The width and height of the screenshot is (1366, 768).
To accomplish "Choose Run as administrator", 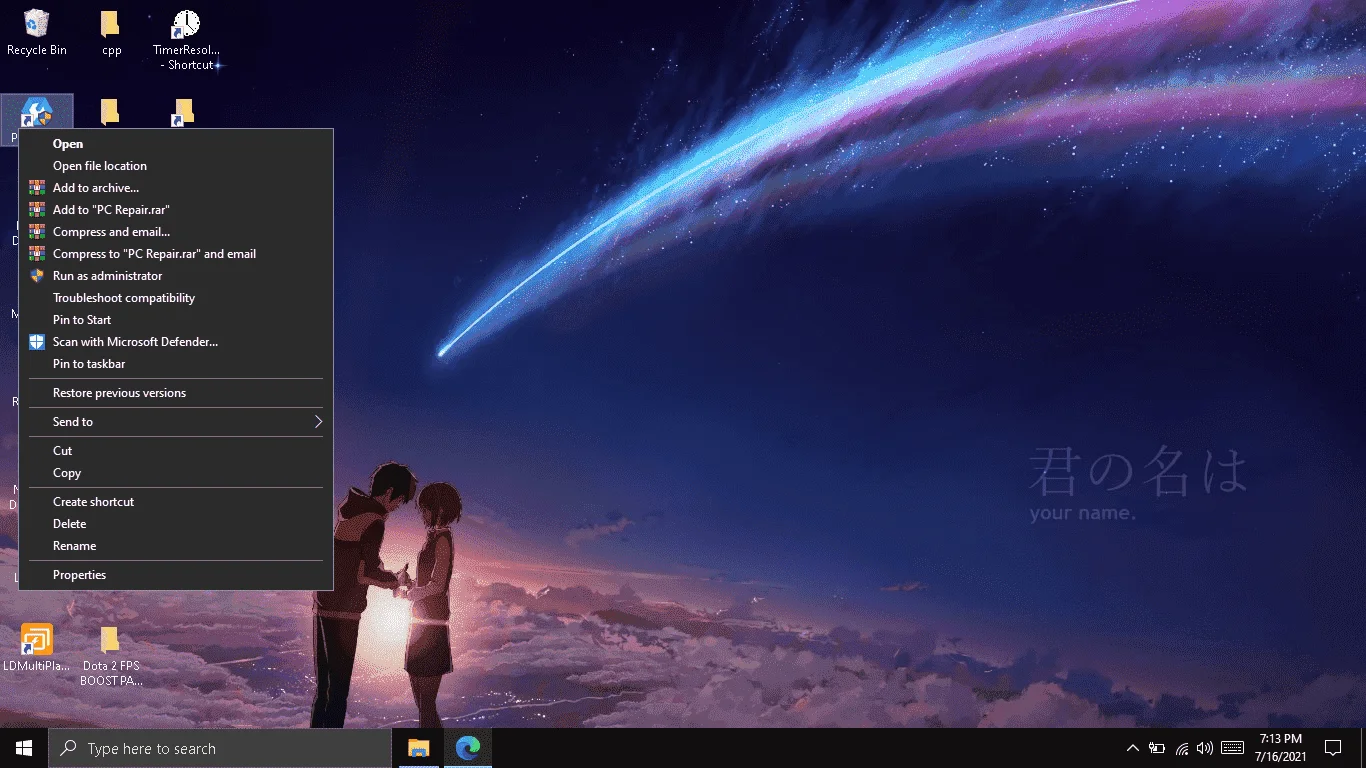I will (176, 276).
